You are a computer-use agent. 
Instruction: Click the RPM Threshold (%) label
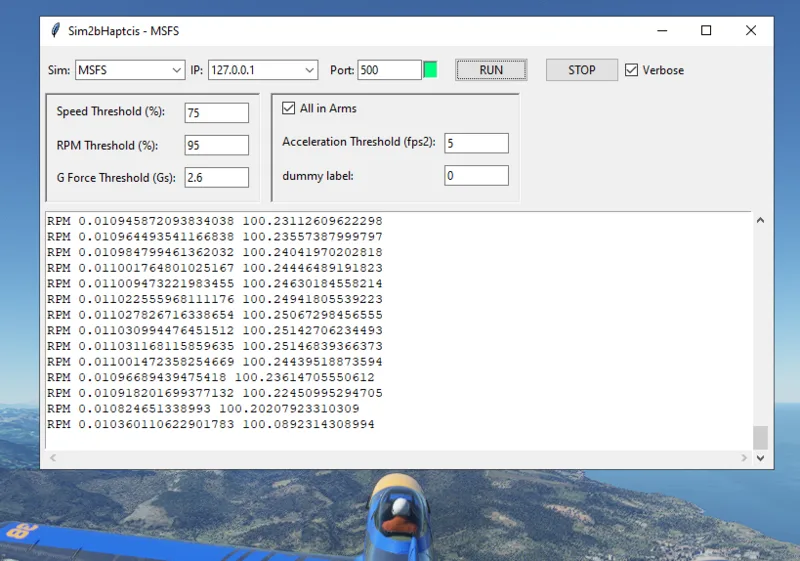[107, 145]
